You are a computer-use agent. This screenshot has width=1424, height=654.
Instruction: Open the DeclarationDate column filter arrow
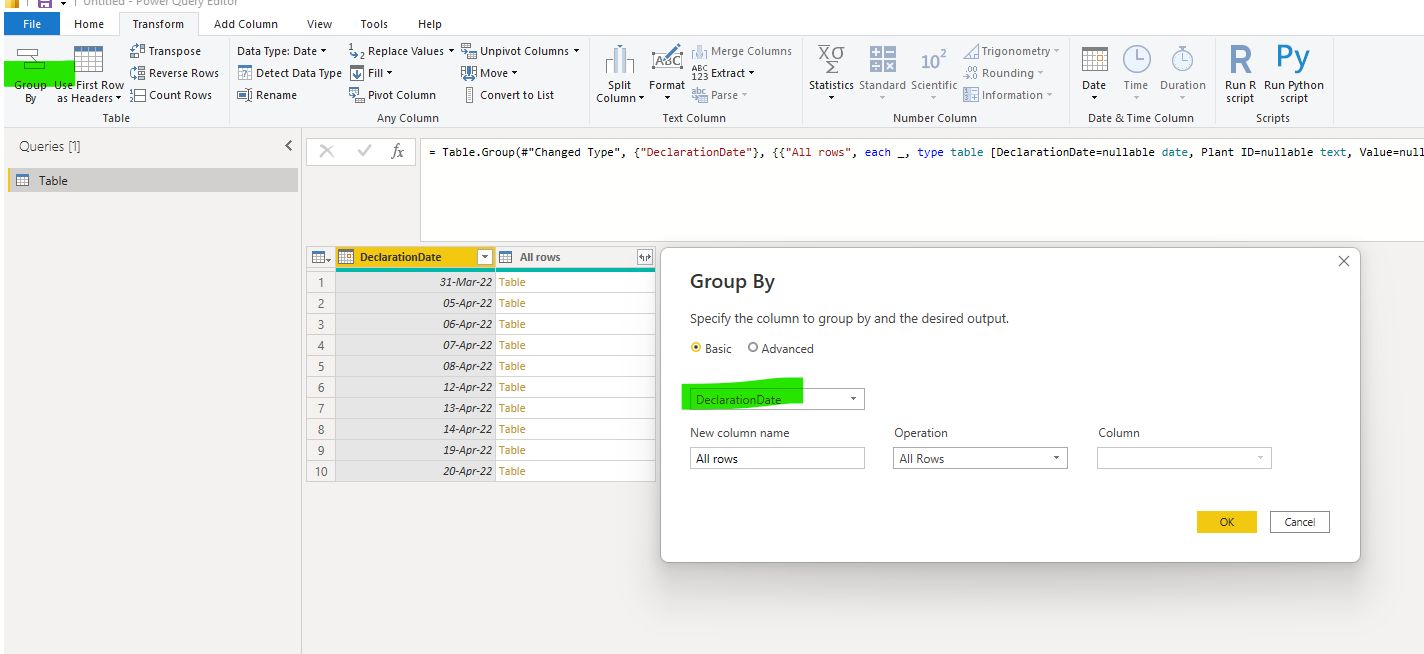485,258
